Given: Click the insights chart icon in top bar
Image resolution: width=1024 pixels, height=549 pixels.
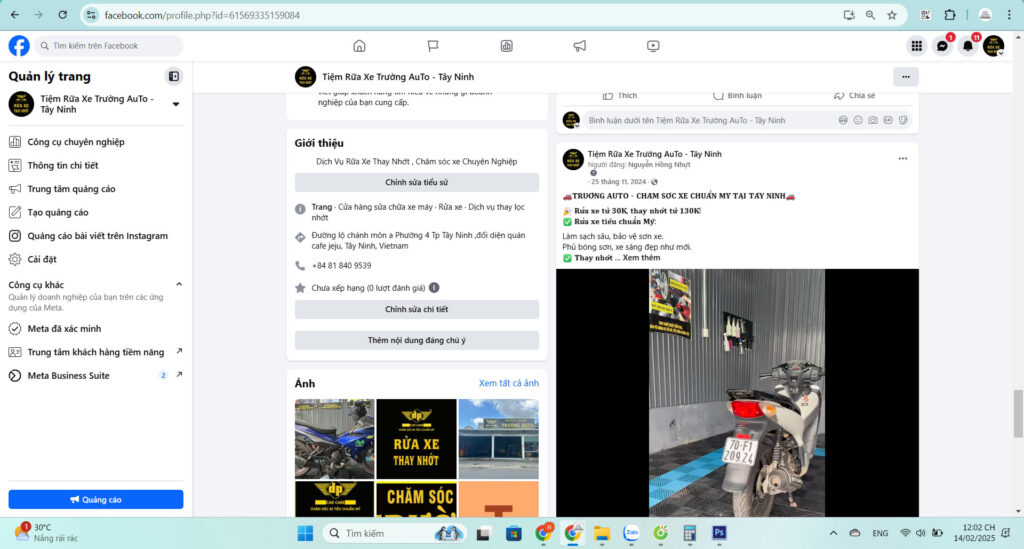Looking at the screenshot, I should tap(507, 46).
